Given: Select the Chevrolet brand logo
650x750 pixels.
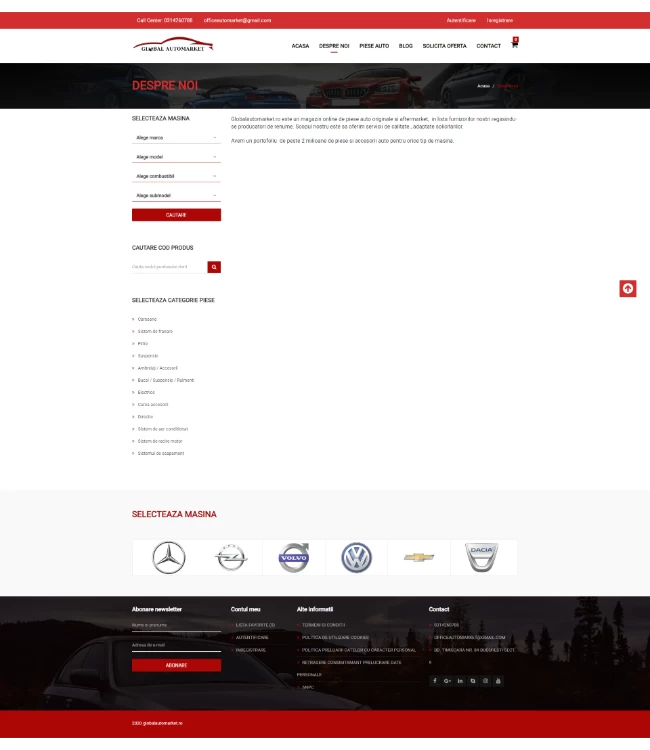Looking at the screenshot, I should [419, 557].
